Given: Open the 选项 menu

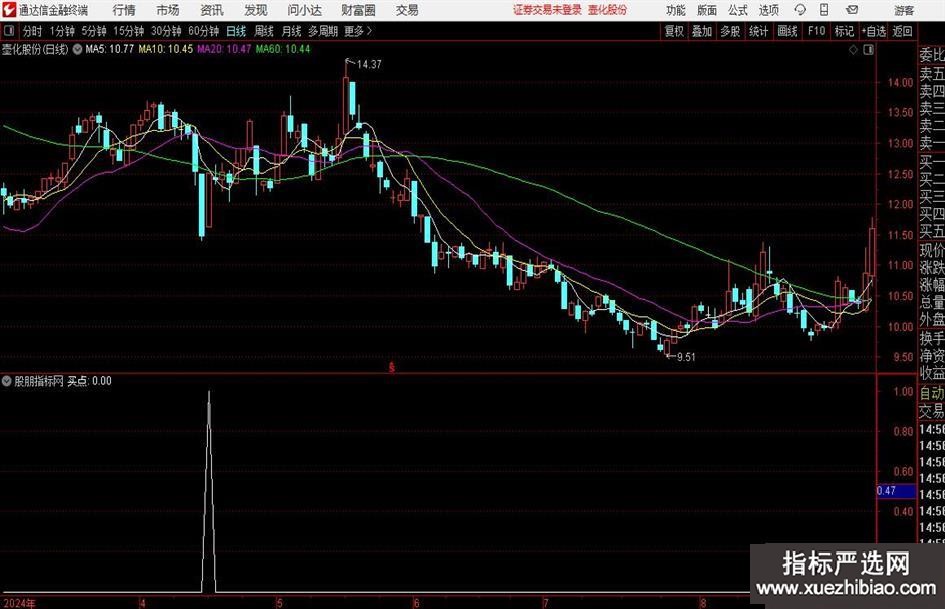Looking at the screenshot, I should pos(768,10).
